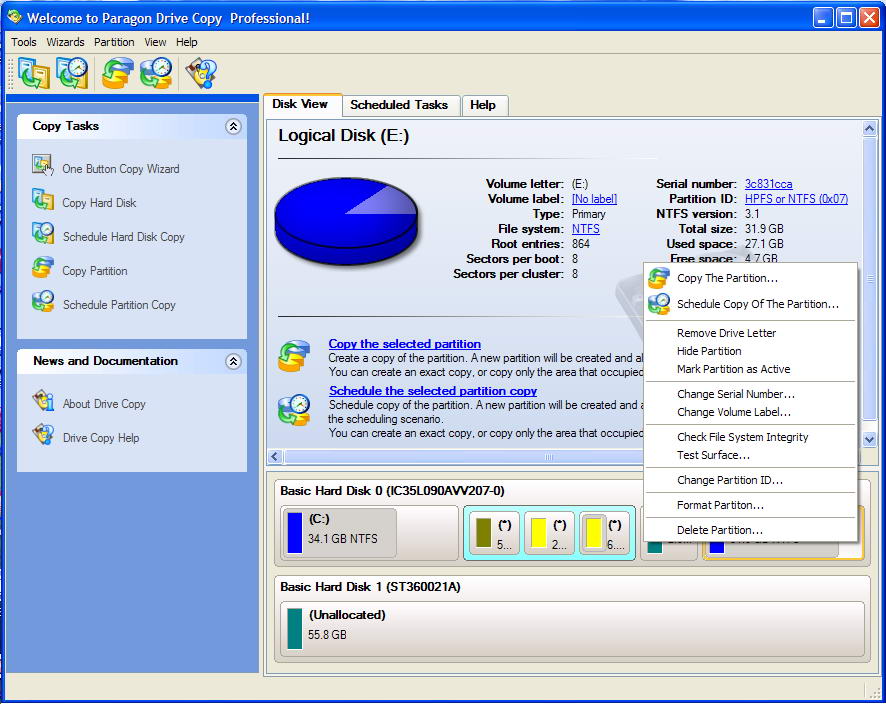886x704 pixels.
Task: Open the Wizards menu
Action: click(65, 42)
